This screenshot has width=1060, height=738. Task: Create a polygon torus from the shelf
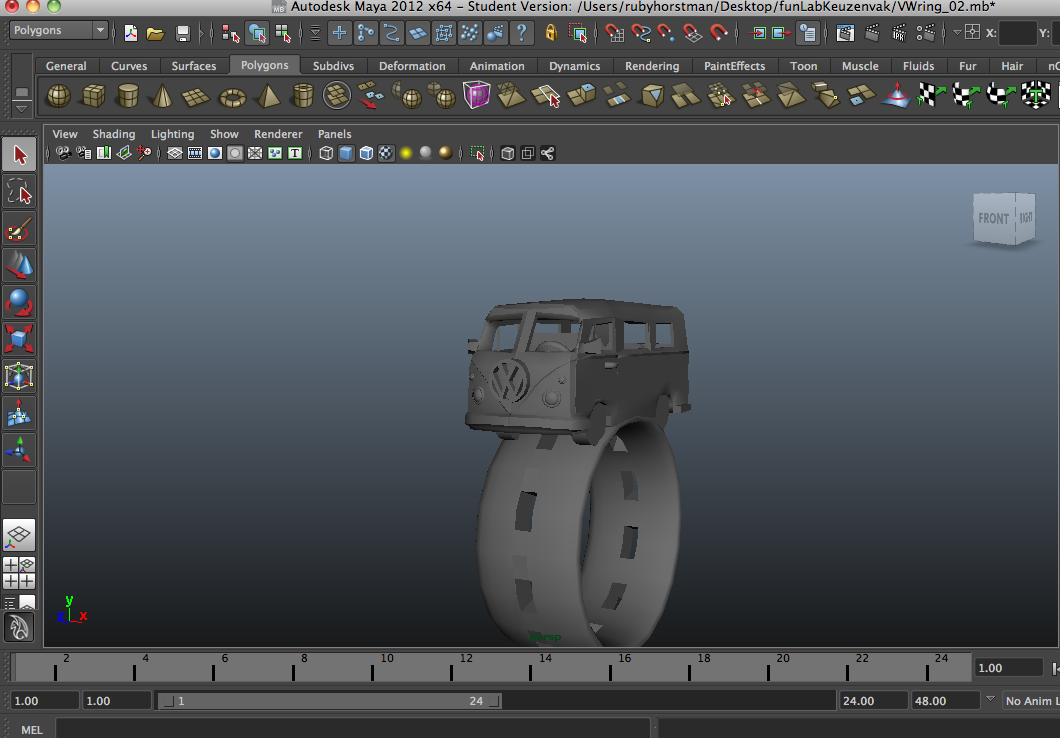point(232,96)
